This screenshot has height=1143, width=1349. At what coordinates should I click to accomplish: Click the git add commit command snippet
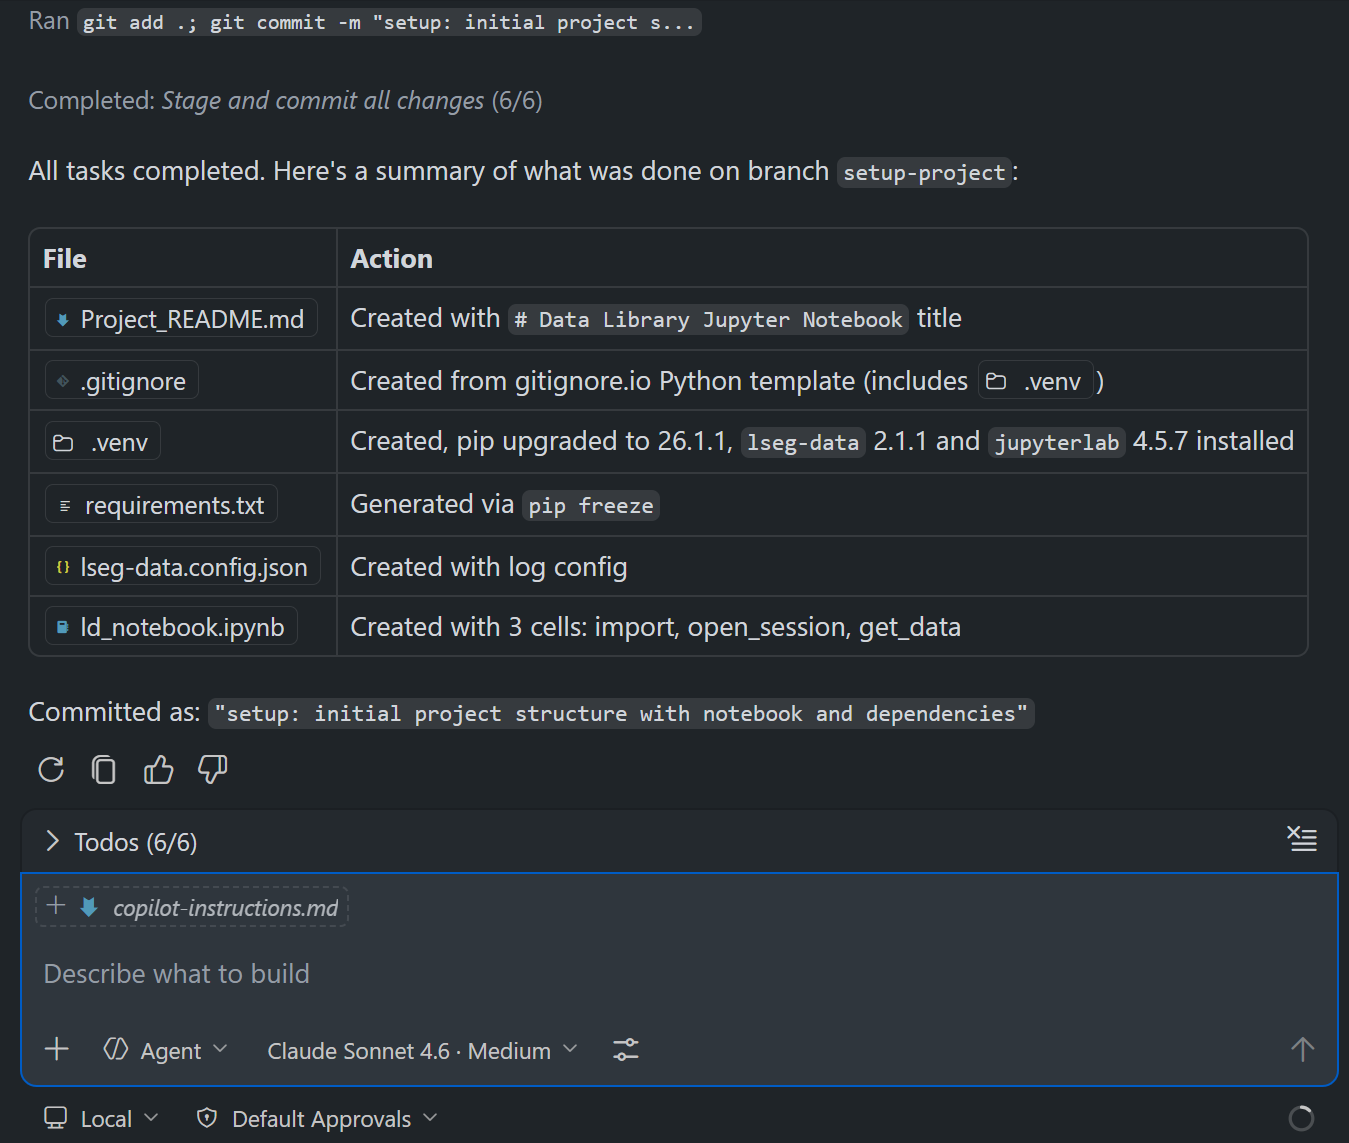pyautogui.click(x=389, y=22)
